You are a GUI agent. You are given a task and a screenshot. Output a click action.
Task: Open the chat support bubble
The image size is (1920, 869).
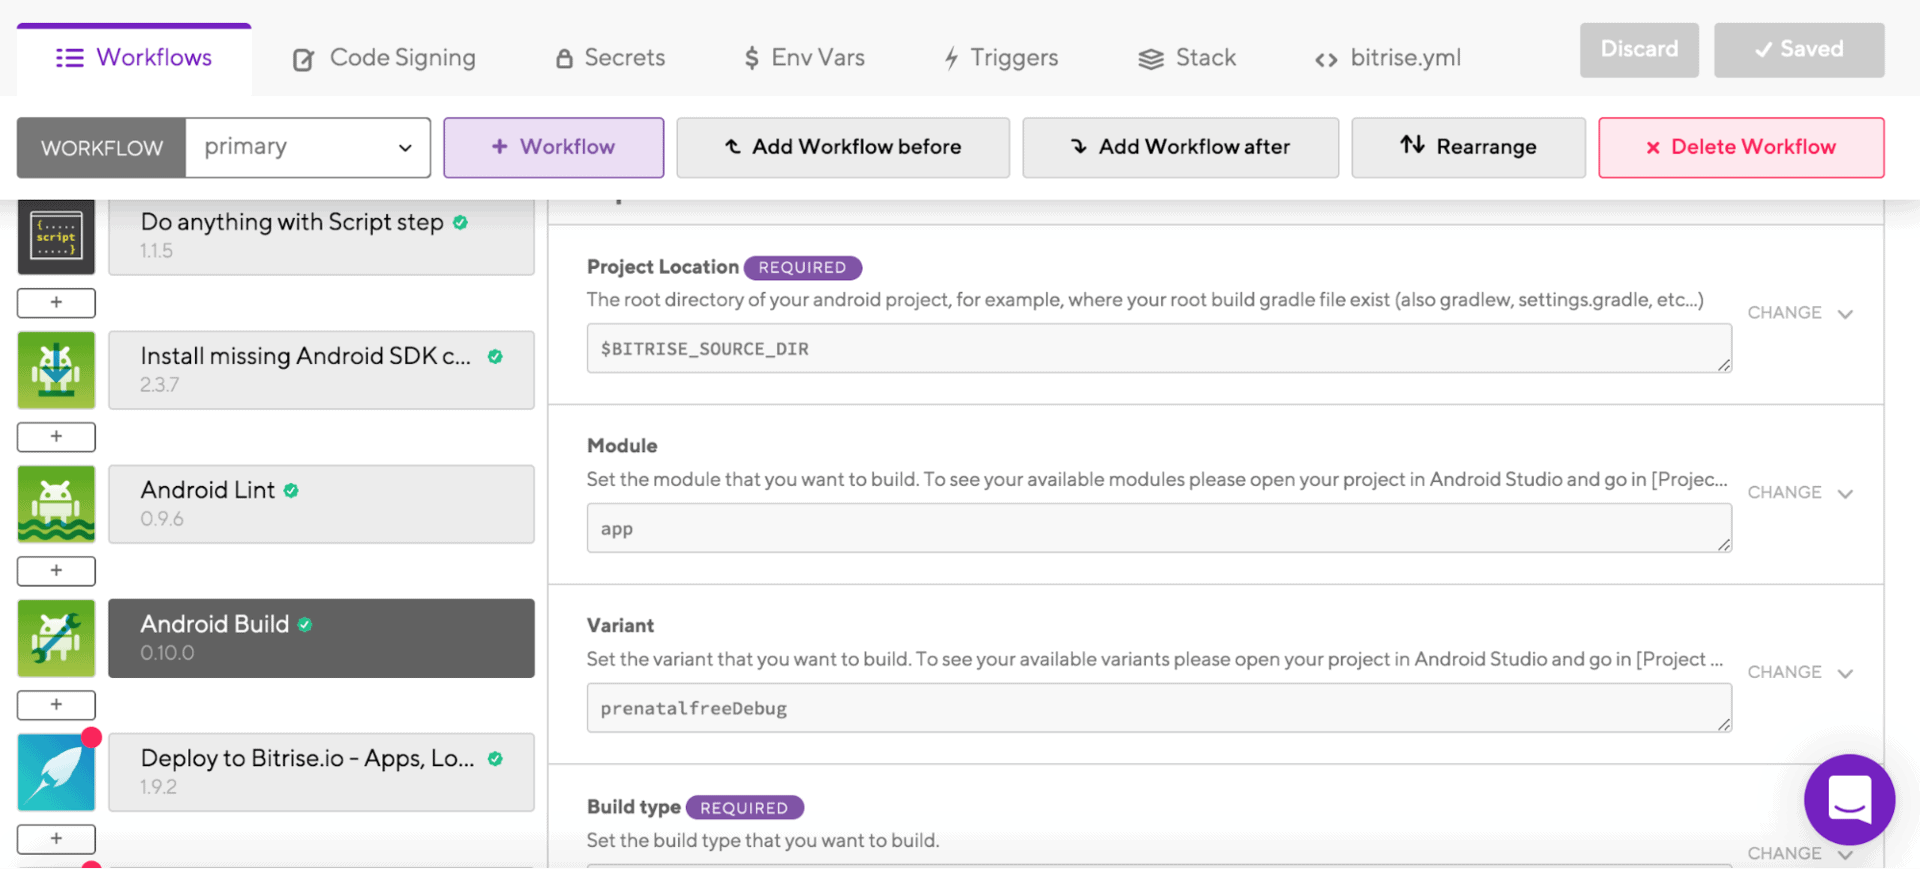tap(1849, 799)
